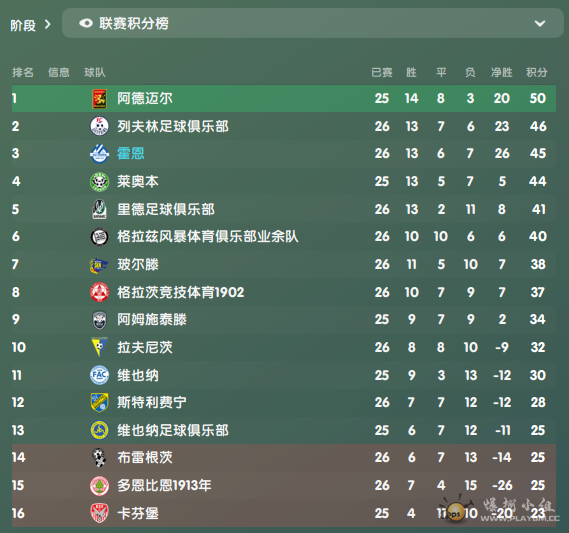Open the 霍恩 team name link
The image size is (569, 533).
[x=131, y=153]
